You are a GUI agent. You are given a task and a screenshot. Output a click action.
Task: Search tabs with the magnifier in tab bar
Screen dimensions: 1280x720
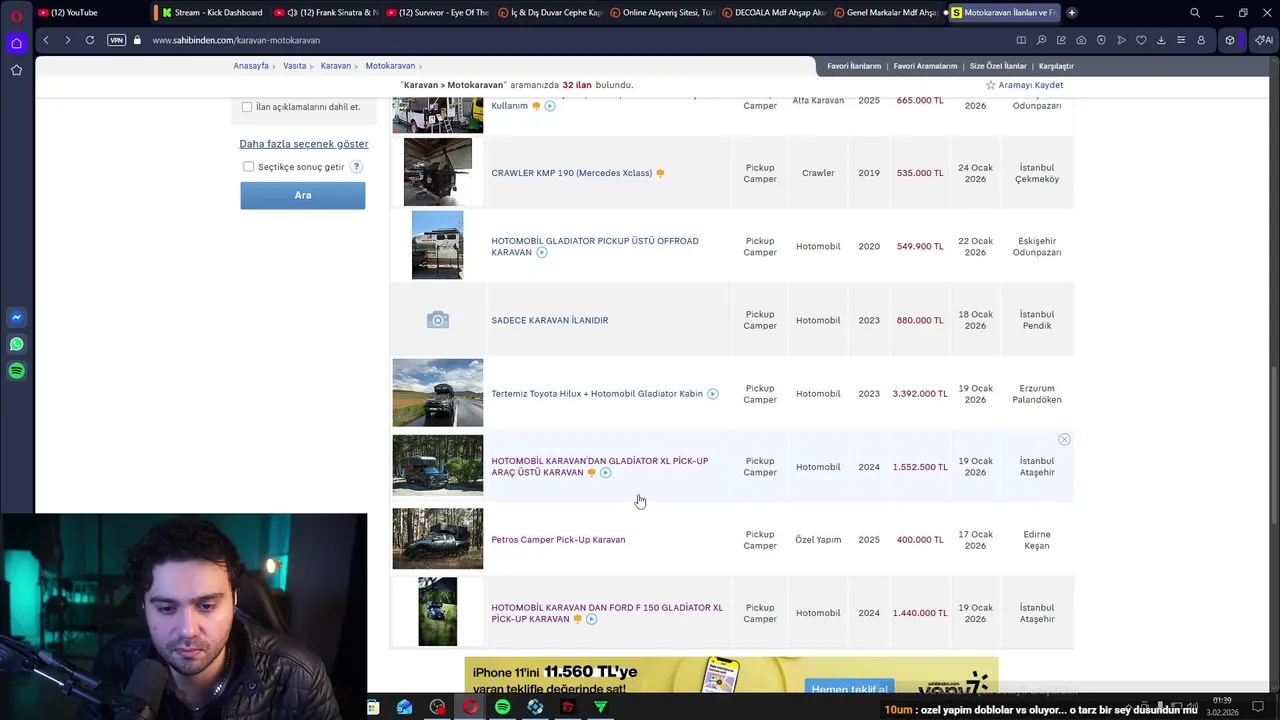[x=1195, y=13]
